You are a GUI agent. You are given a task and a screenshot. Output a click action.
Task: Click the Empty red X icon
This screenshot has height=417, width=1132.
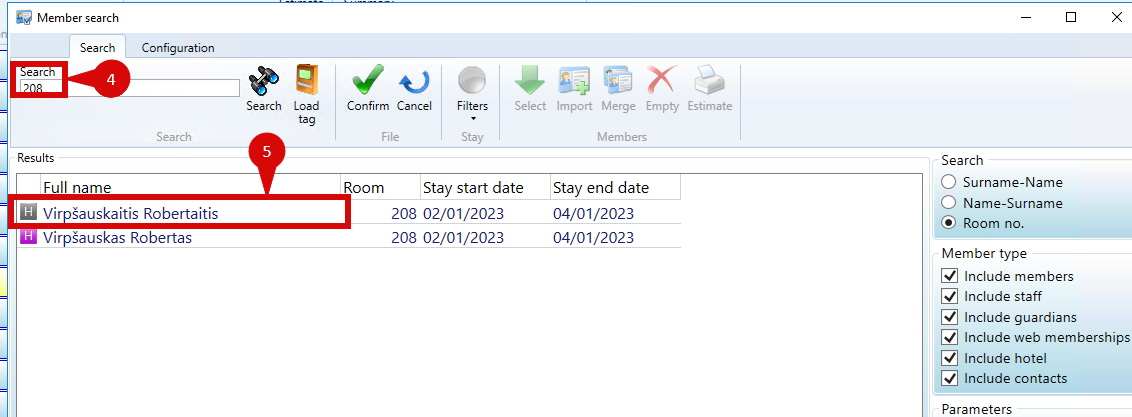[662, 81]
